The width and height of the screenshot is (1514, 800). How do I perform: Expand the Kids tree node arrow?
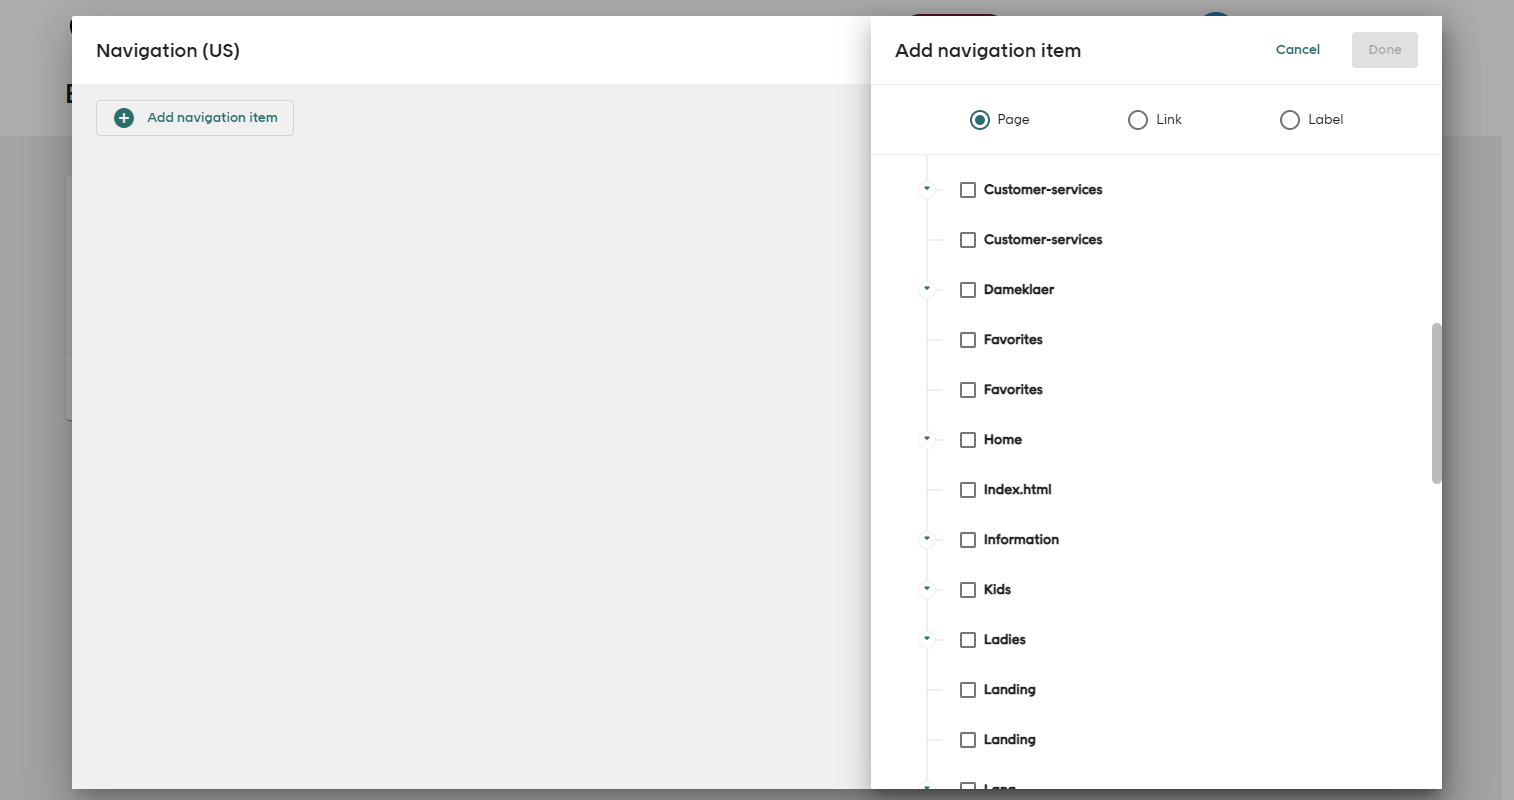click(927, 589)
